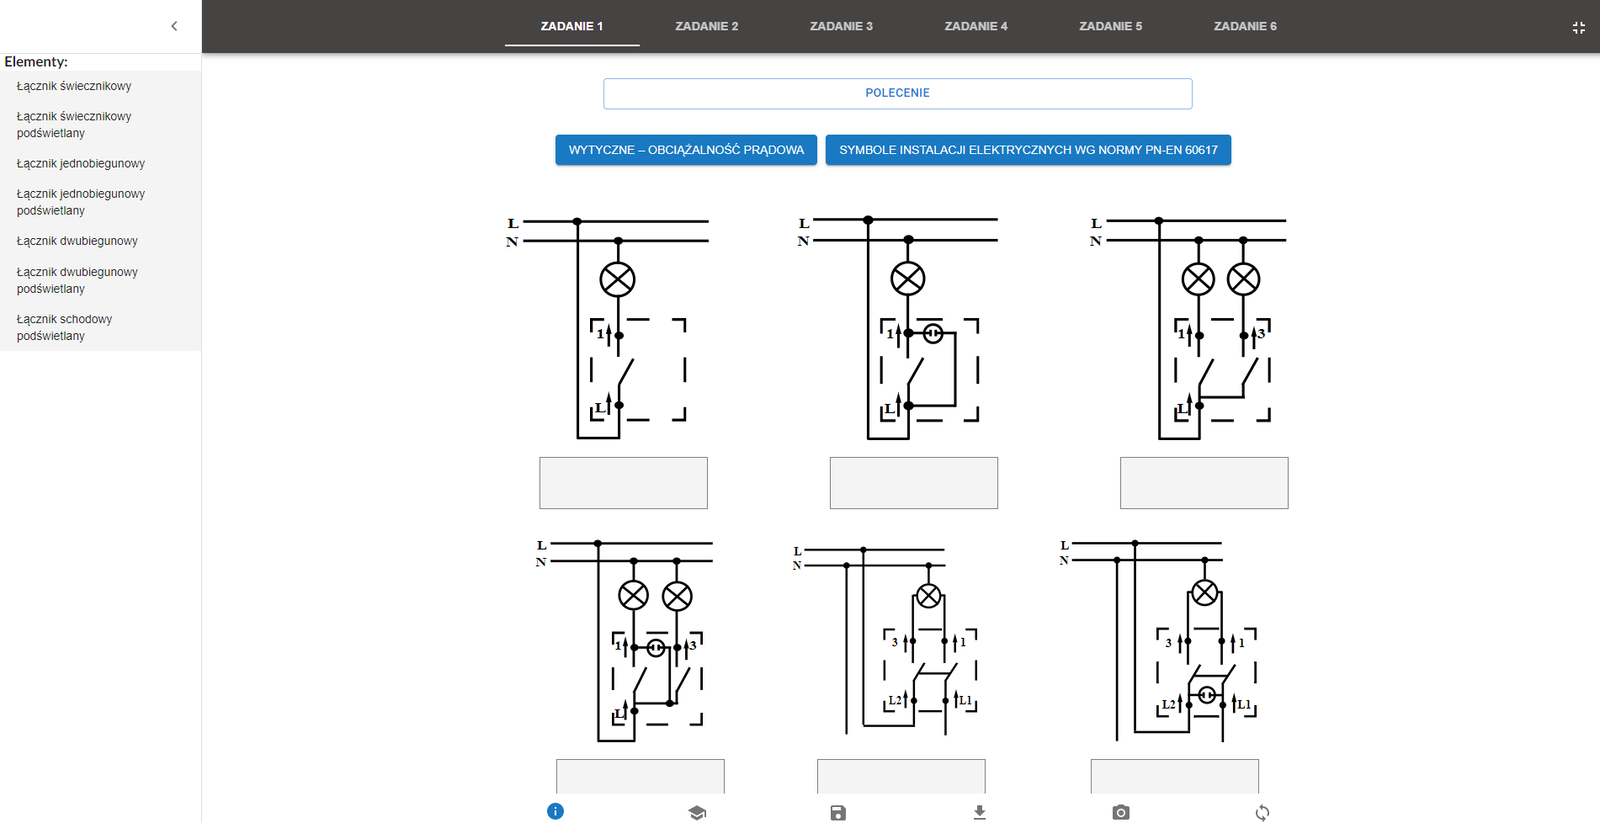This screenshot has width=1600, height=823.
Task: Select Łącznik jednobiegunowy podświetlany element
Action: [x=80, y=202]
